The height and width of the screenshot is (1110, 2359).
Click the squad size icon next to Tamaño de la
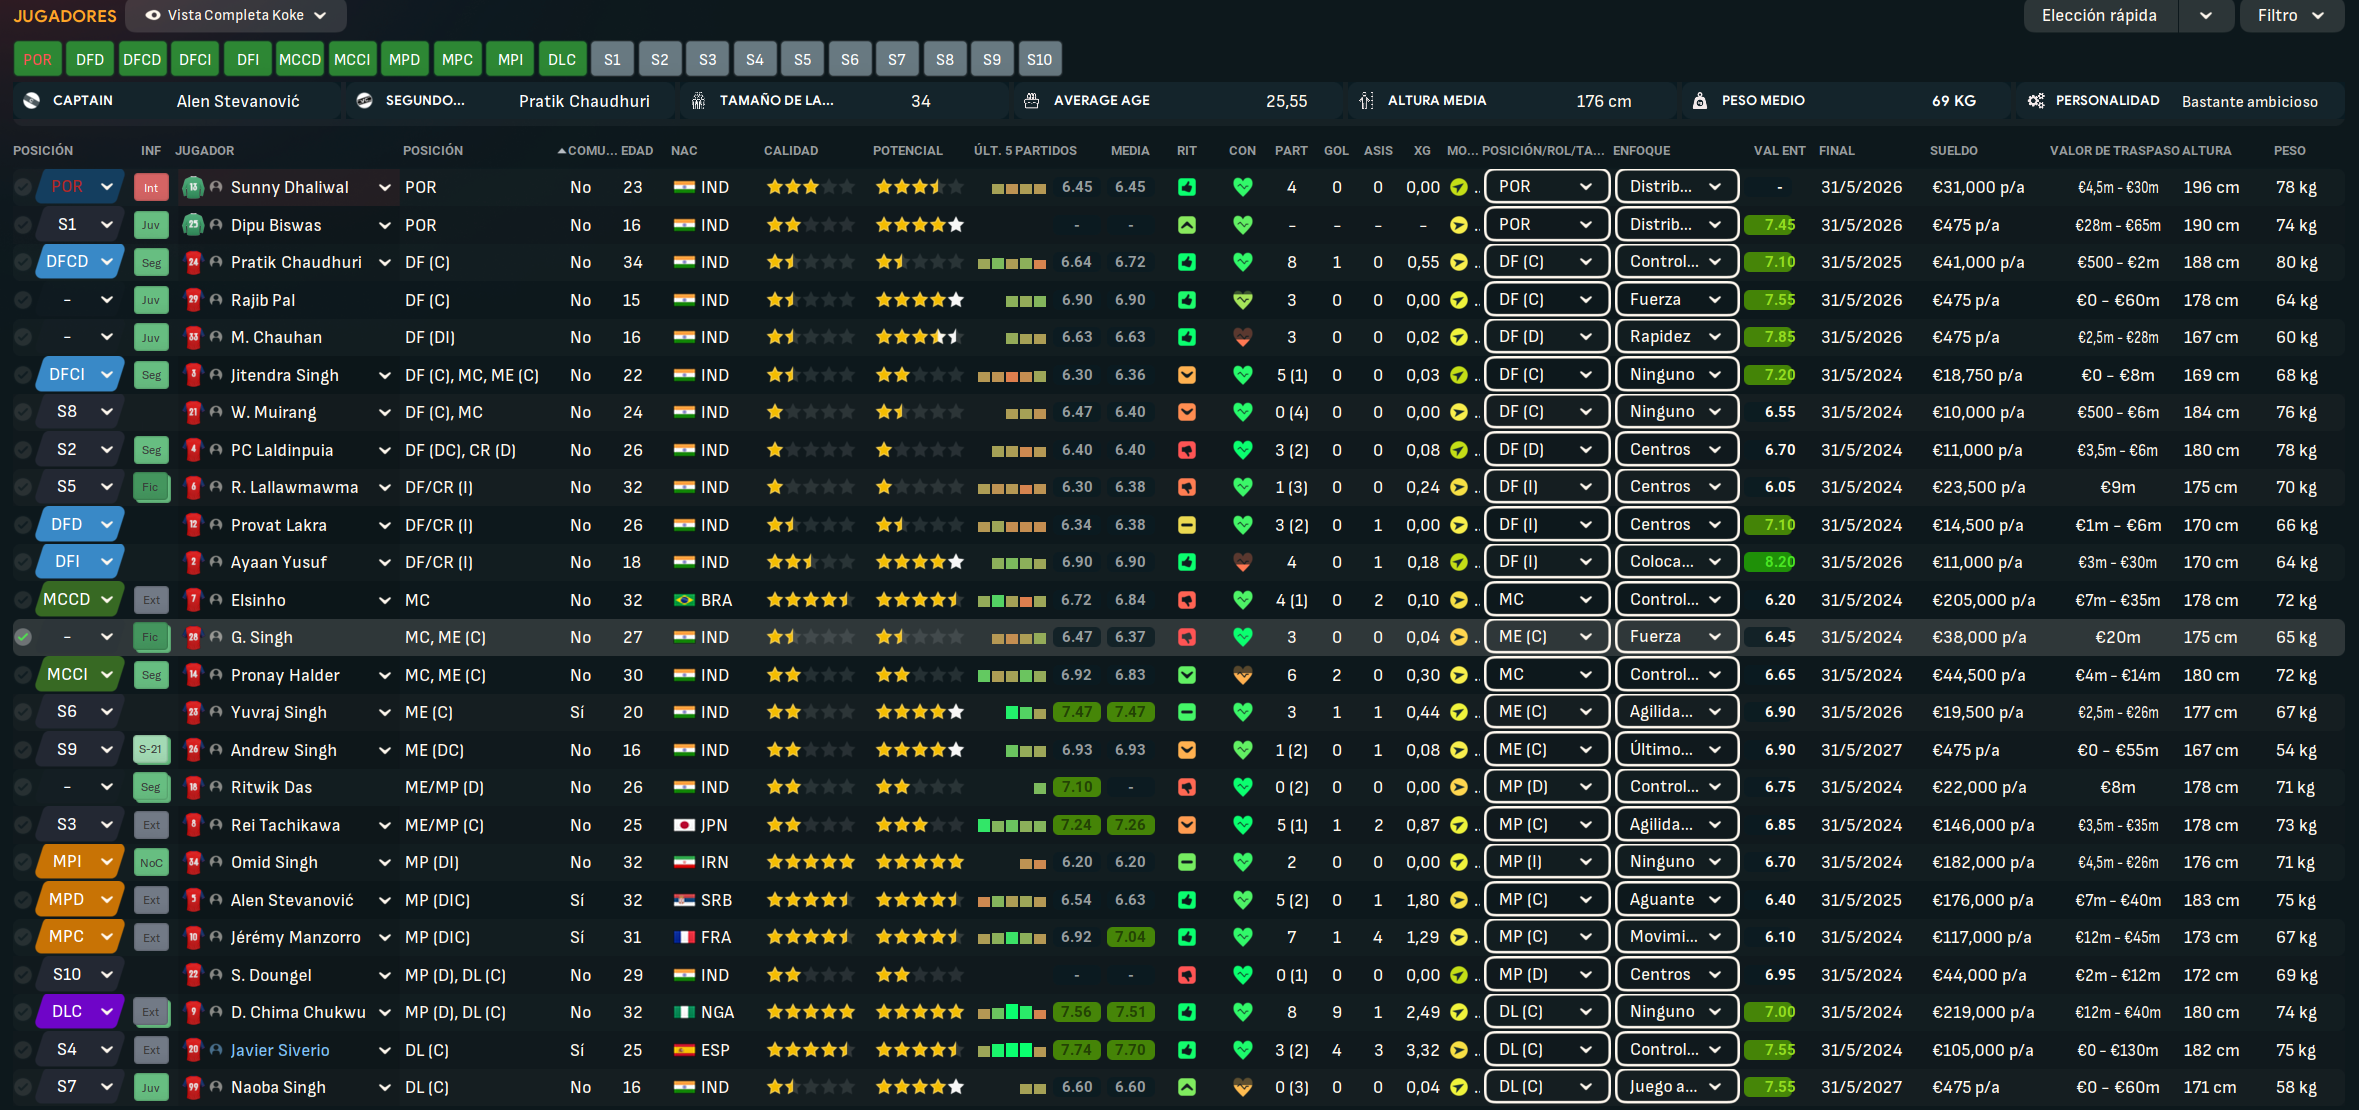pos(698,100)
